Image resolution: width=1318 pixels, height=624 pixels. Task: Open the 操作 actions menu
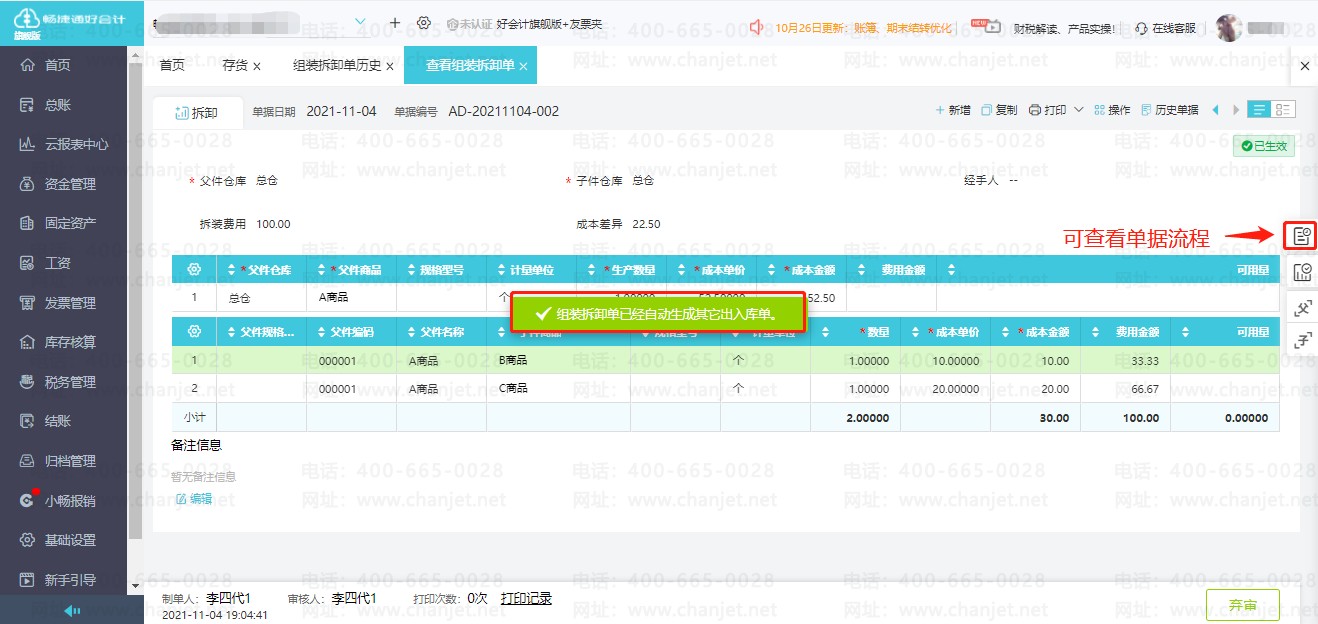tap(1112, 110)
